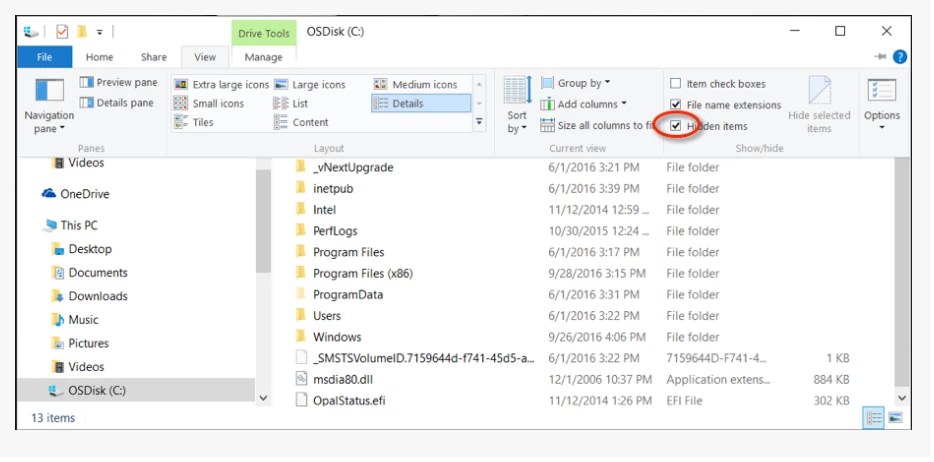This screenshot has width=934, height=462.
Task: Open Customize Quick Access Toolbar dropdown
Action: coord(100,32)
